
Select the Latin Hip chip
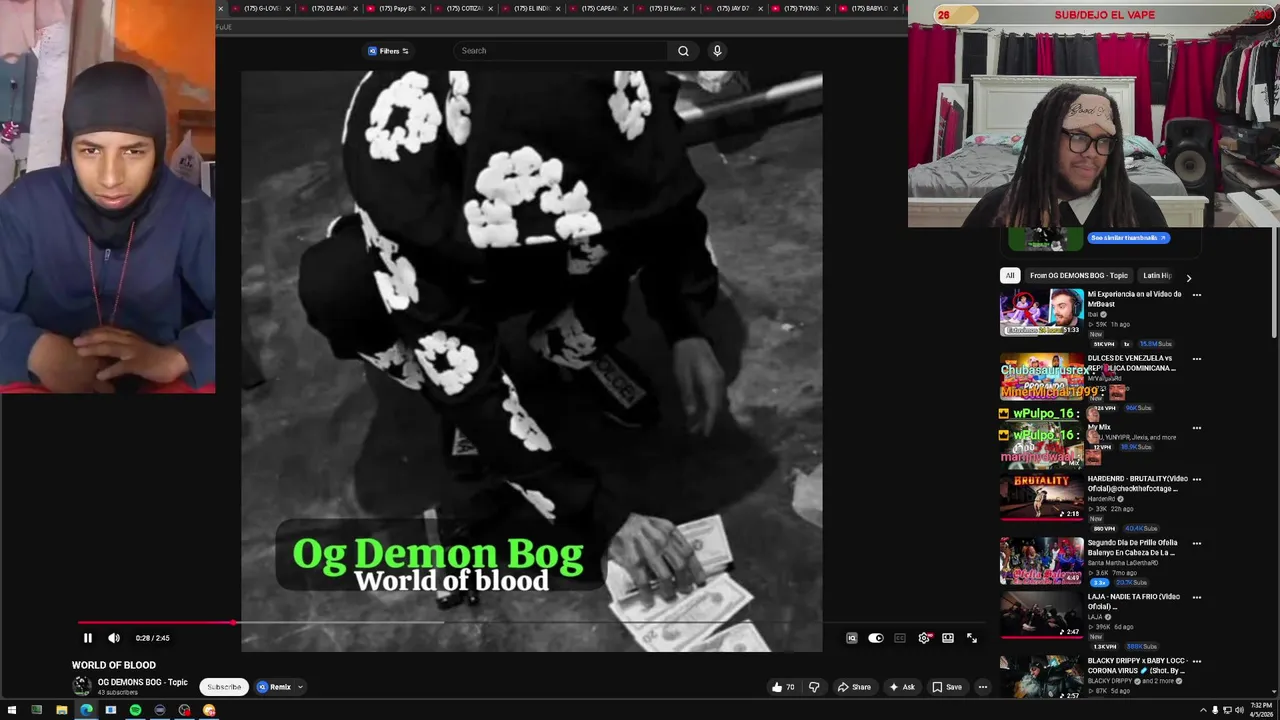(x=1157, y=276)
